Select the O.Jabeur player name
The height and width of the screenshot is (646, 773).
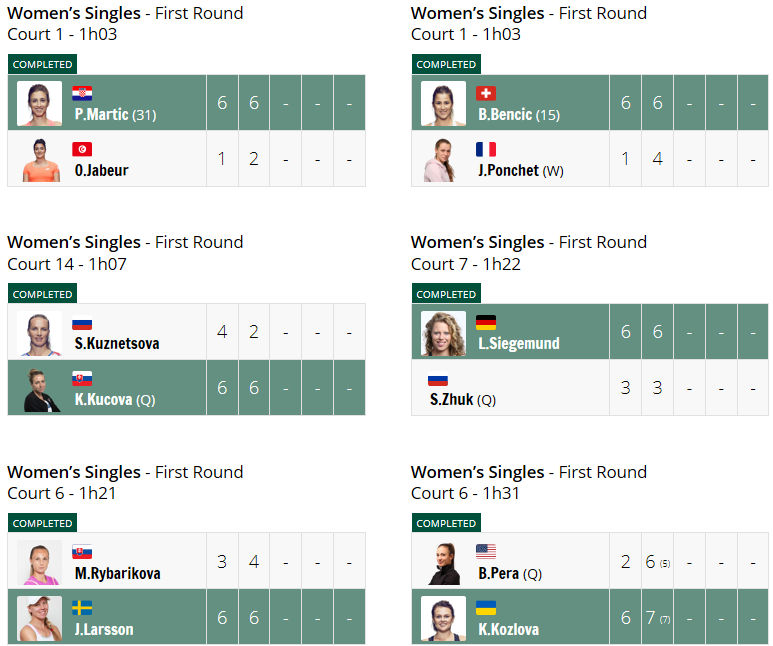(x=102, y=170)
